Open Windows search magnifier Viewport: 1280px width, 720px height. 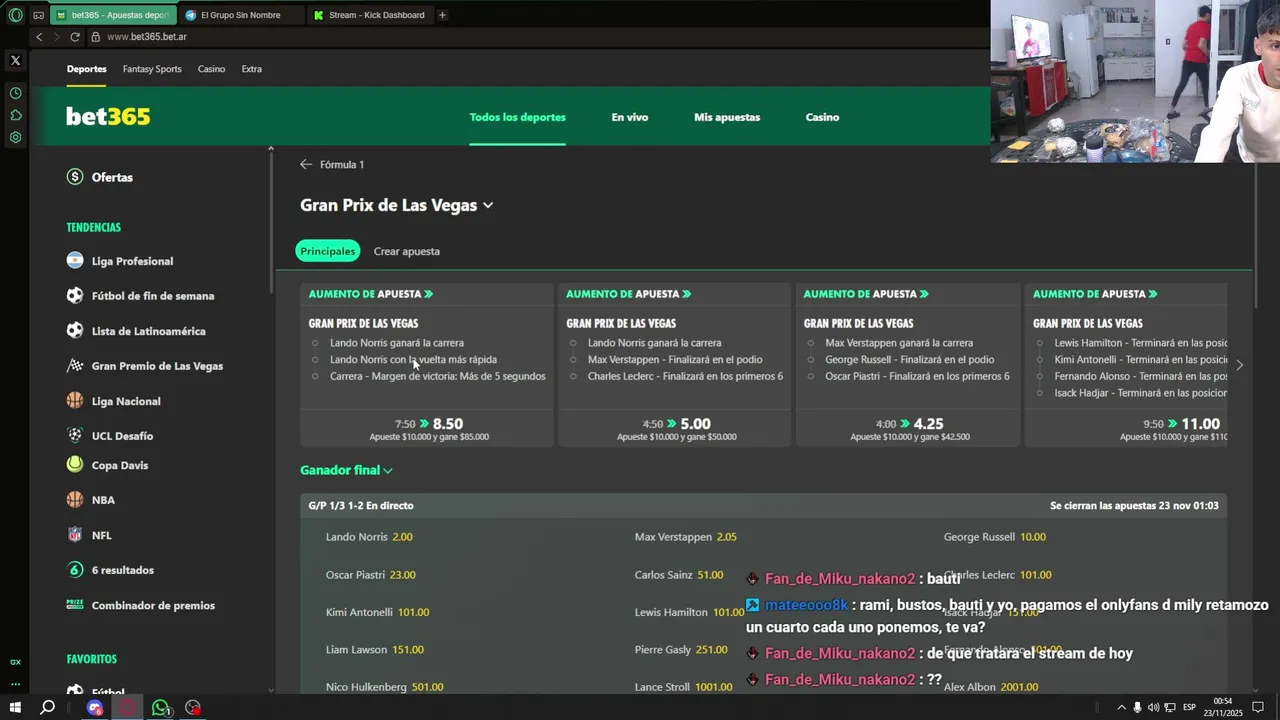[x=47, y=708]
